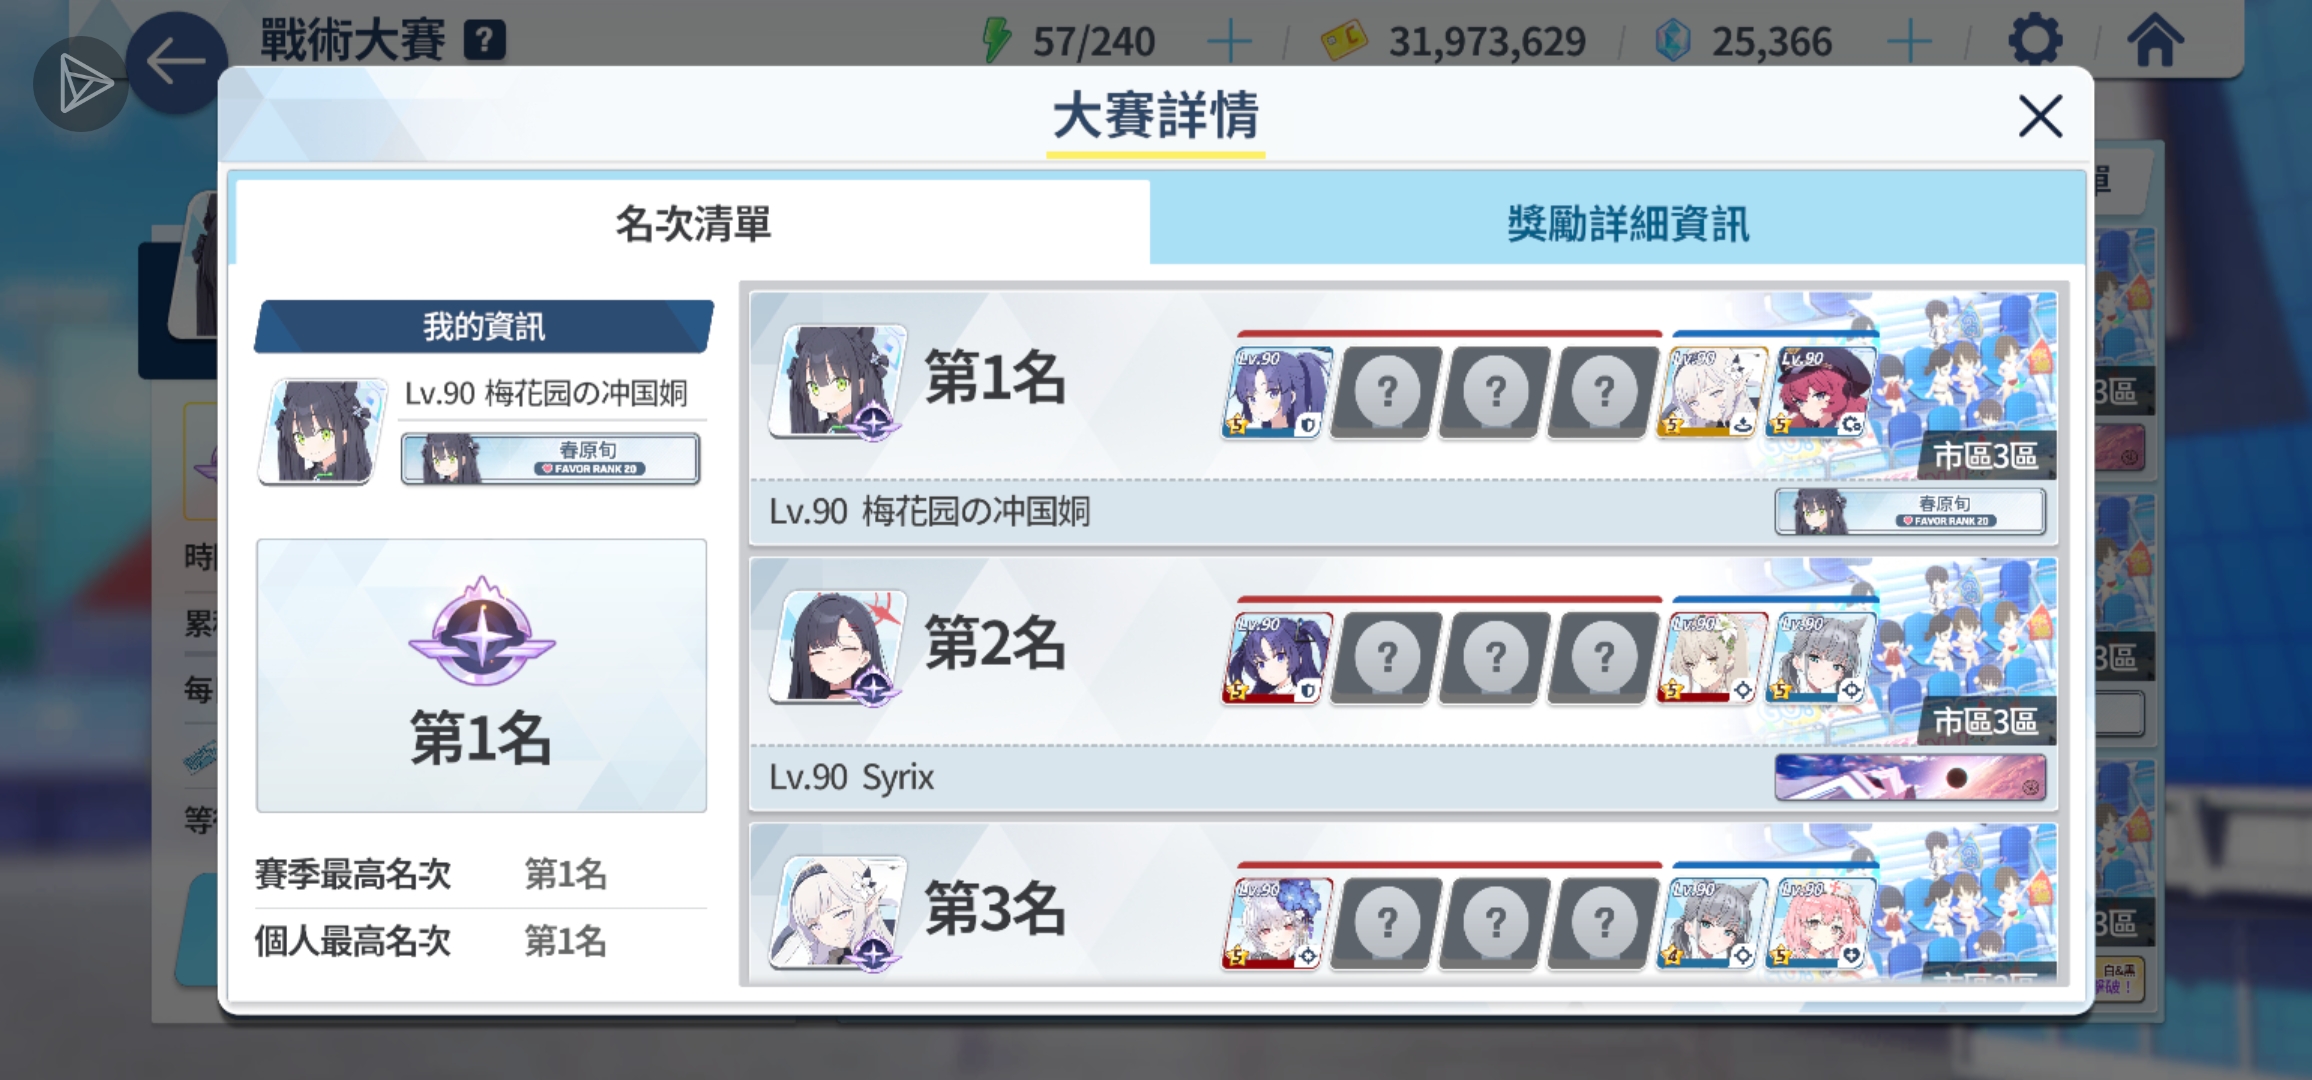
Task: Go to the home screen icon
Action: pyautogui.click(x=2156, y=41)
